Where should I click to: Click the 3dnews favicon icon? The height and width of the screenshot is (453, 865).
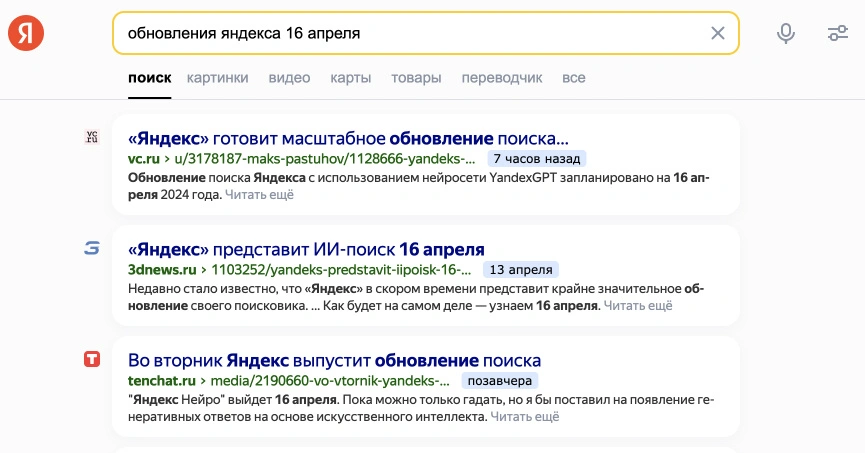point(92,248)
